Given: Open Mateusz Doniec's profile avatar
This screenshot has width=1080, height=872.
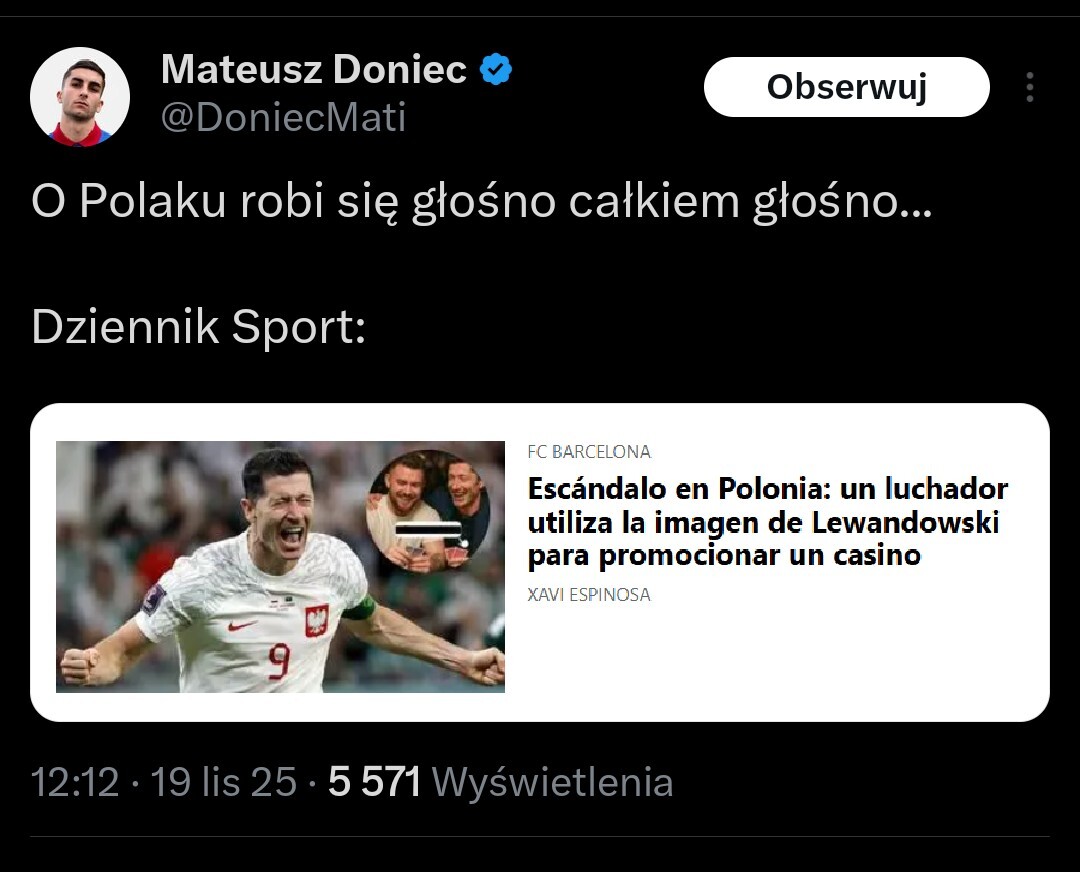Looking at the screenshot, I should (x=80, y=96).
